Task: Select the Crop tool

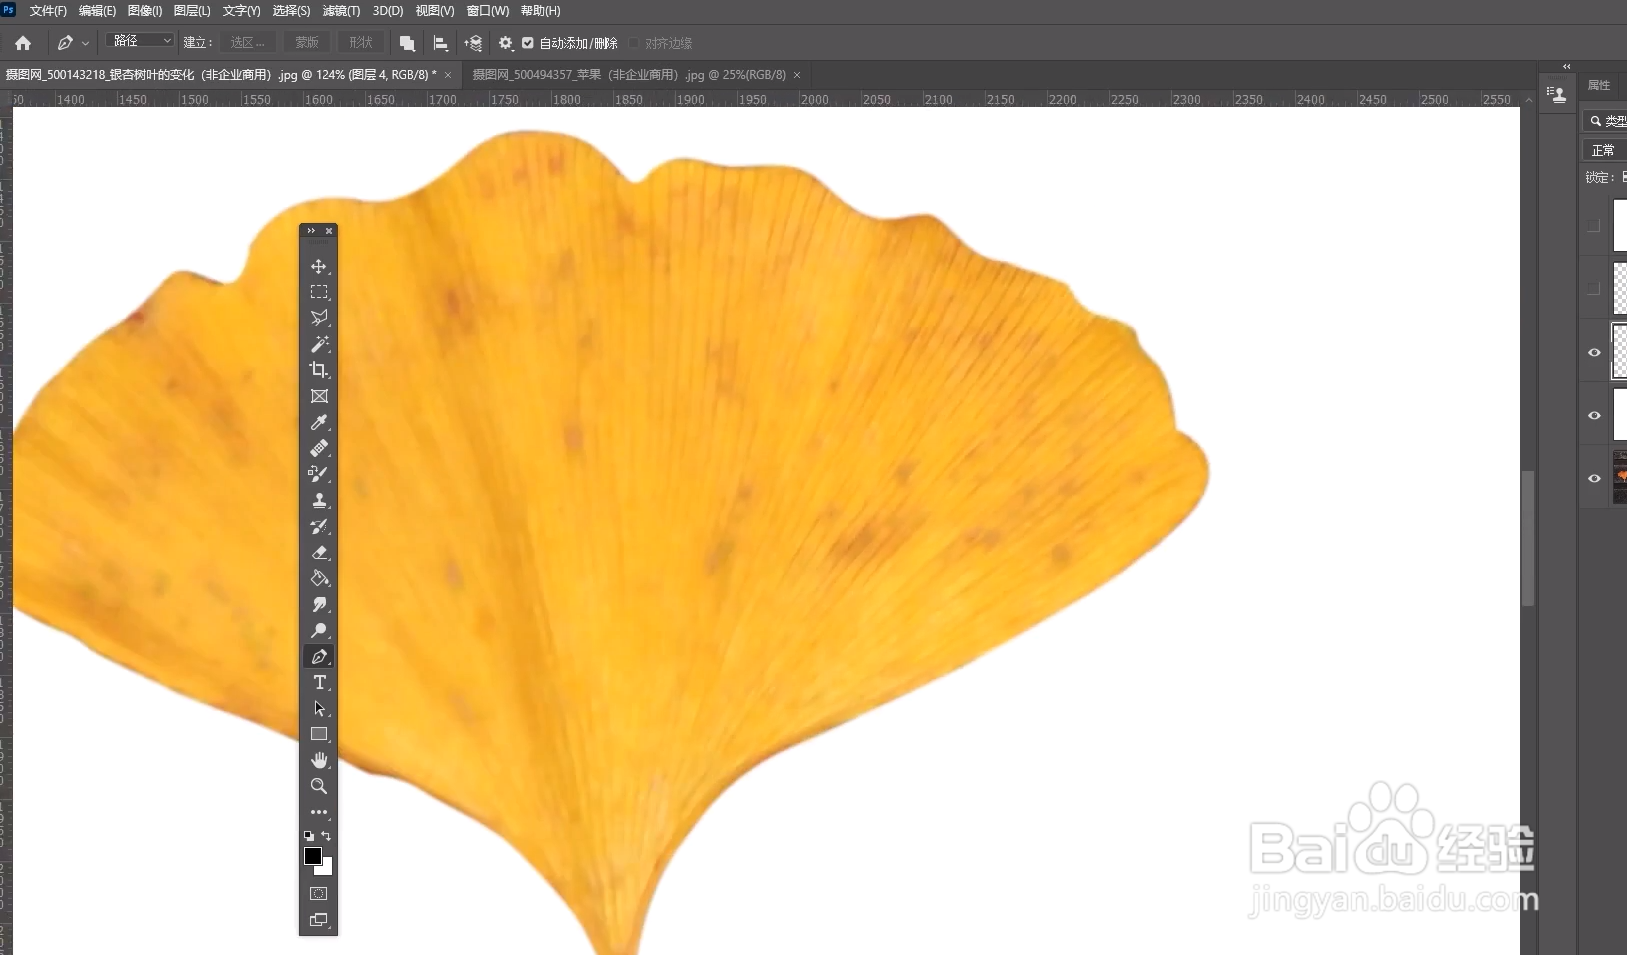Action: [x=319, y=370]
